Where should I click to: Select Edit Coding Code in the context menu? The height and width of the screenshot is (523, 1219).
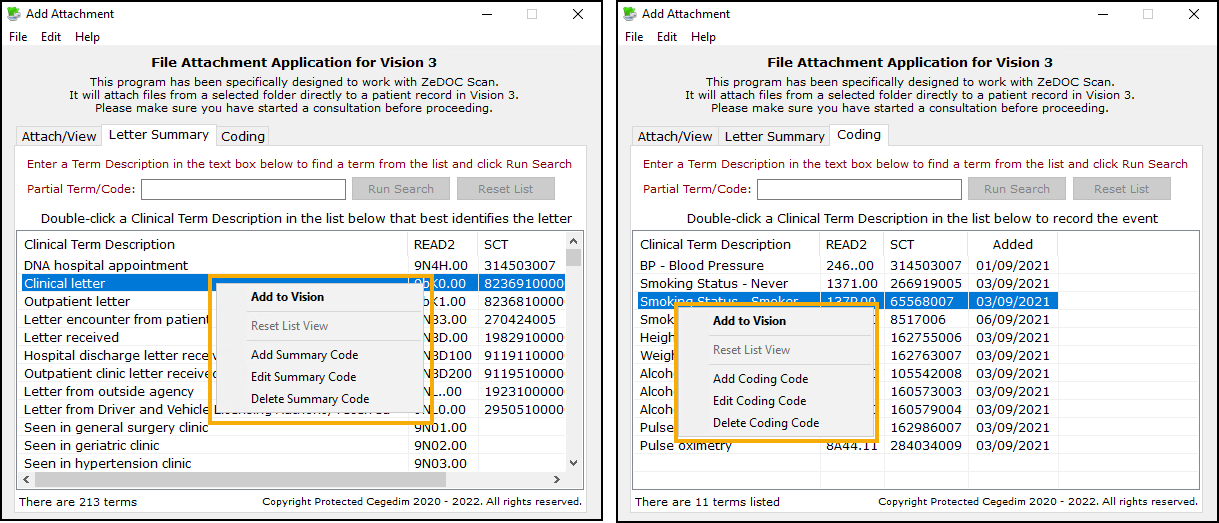[x=759, y=401]
